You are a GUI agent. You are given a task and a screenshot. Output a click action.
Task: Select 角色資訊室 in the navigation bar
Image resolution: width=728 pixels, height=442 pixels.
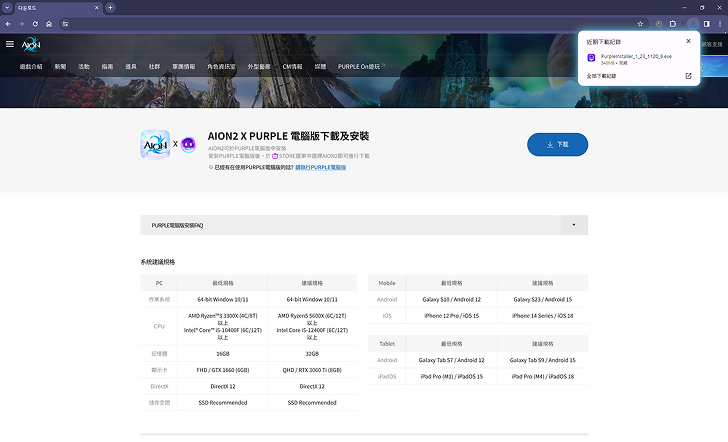[x=220, y=66]
